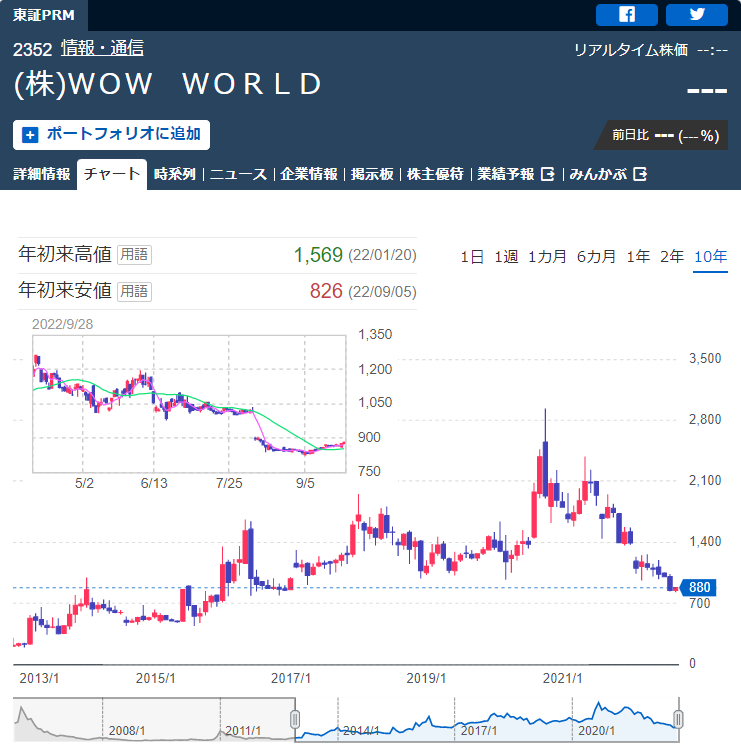This screenshot has height=750, width=741.
Task: Open the 時系列 tab
Action: (175, 174)
